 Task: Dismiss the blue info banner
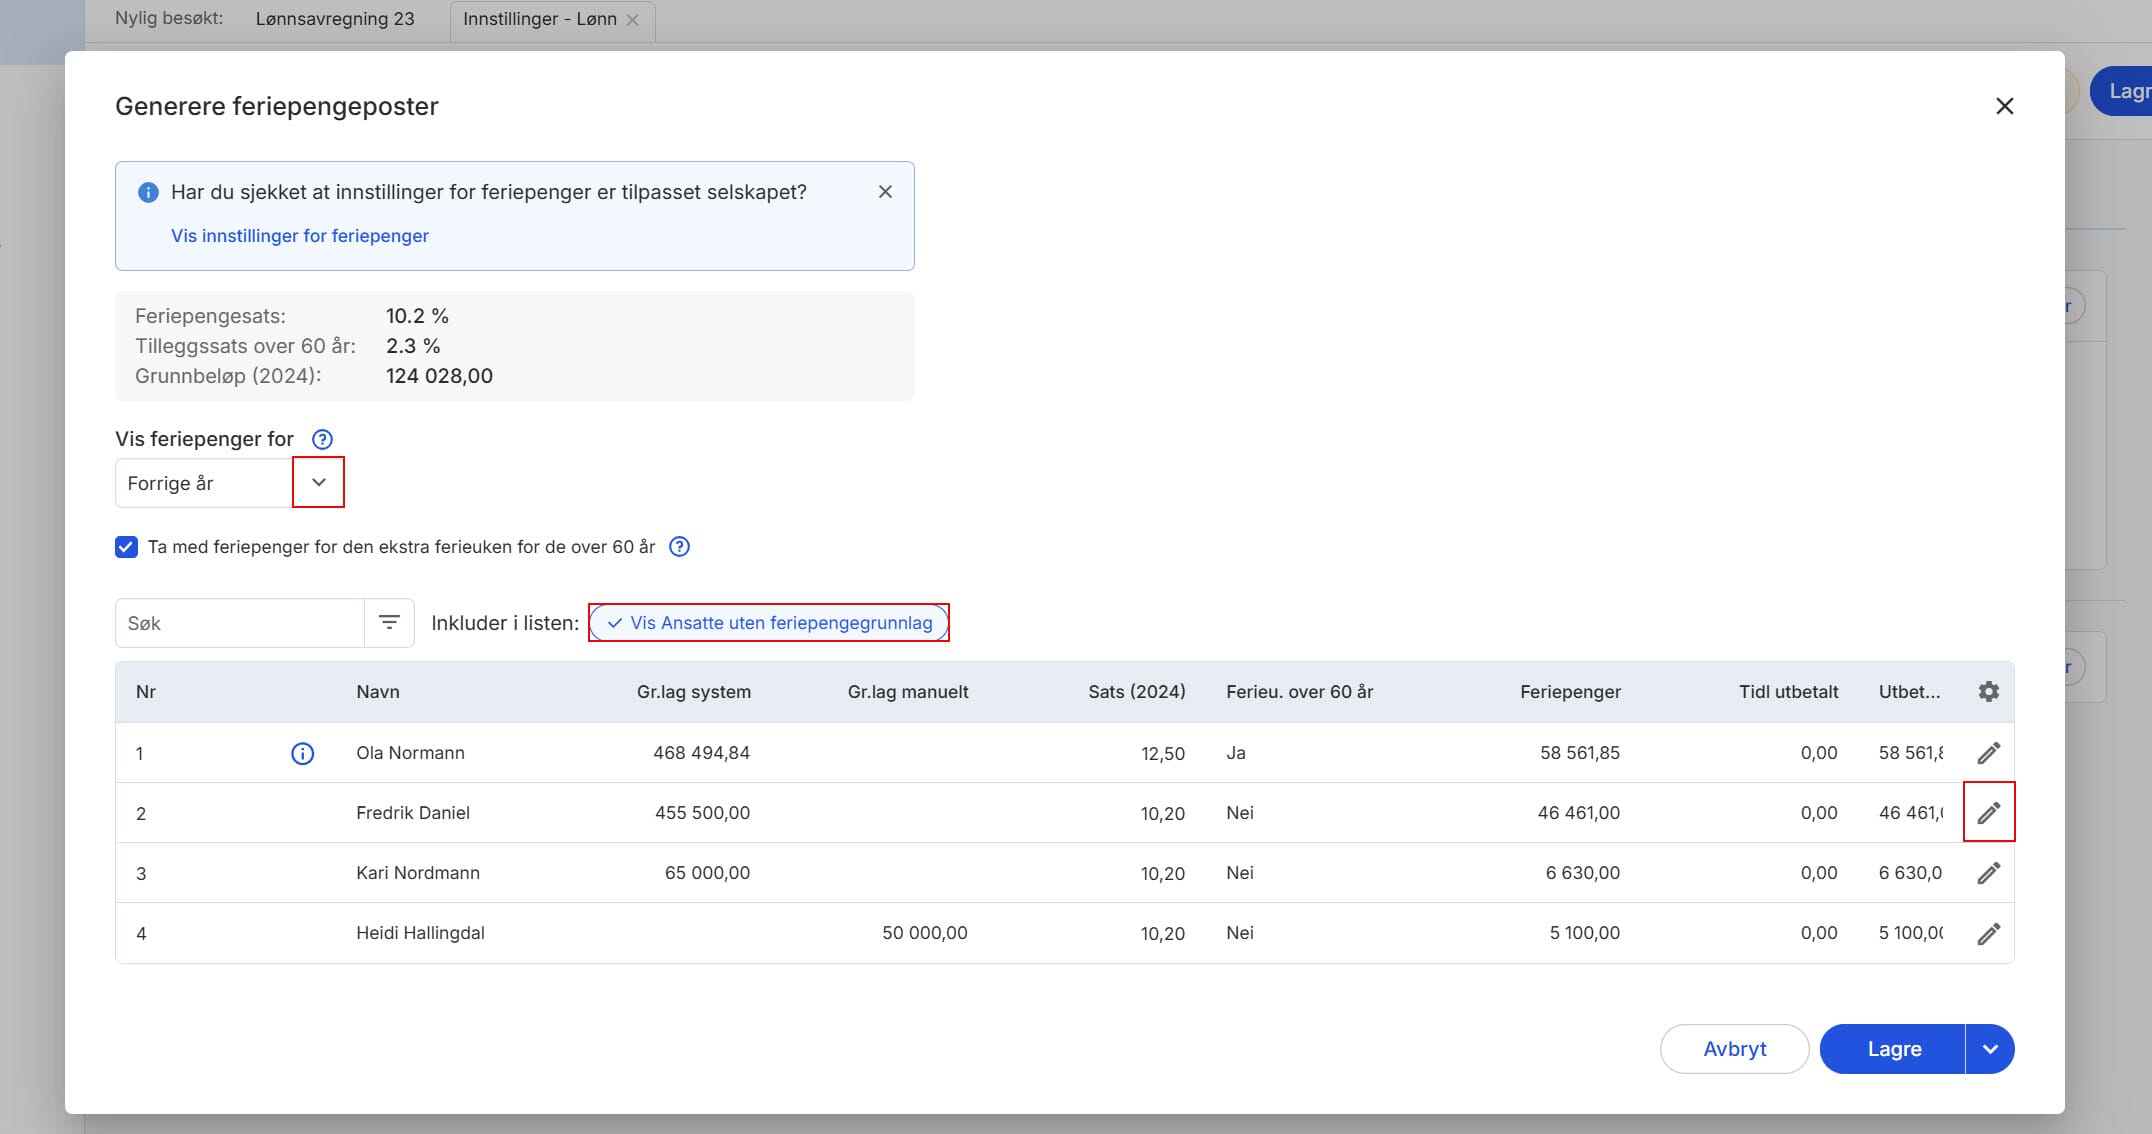[x=885, y=192]
